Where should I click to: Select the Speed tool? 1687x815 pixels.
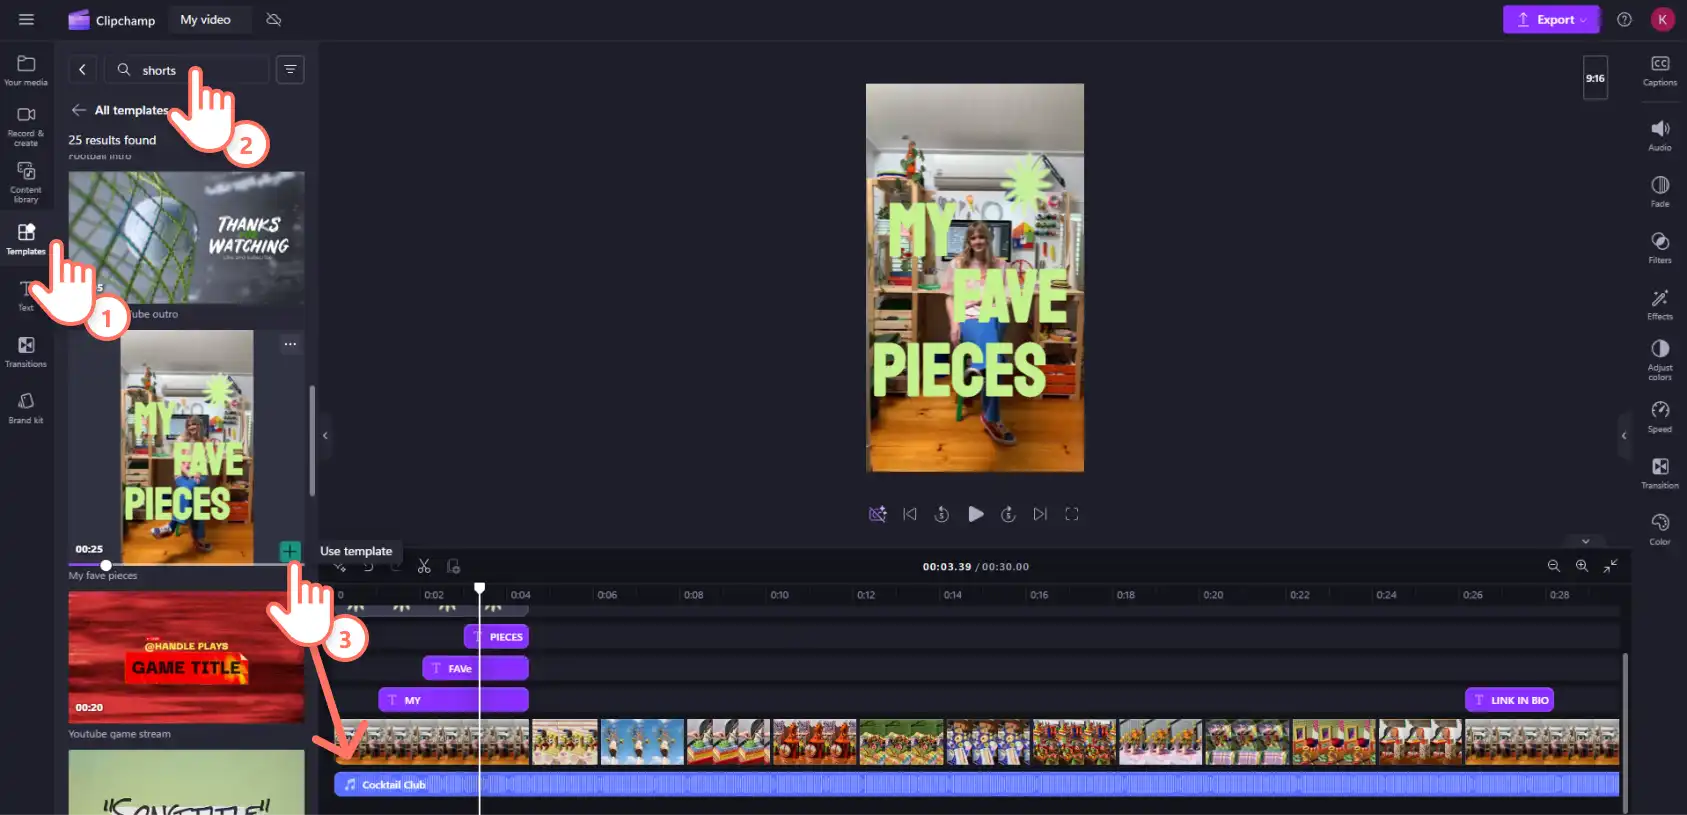1659,417
